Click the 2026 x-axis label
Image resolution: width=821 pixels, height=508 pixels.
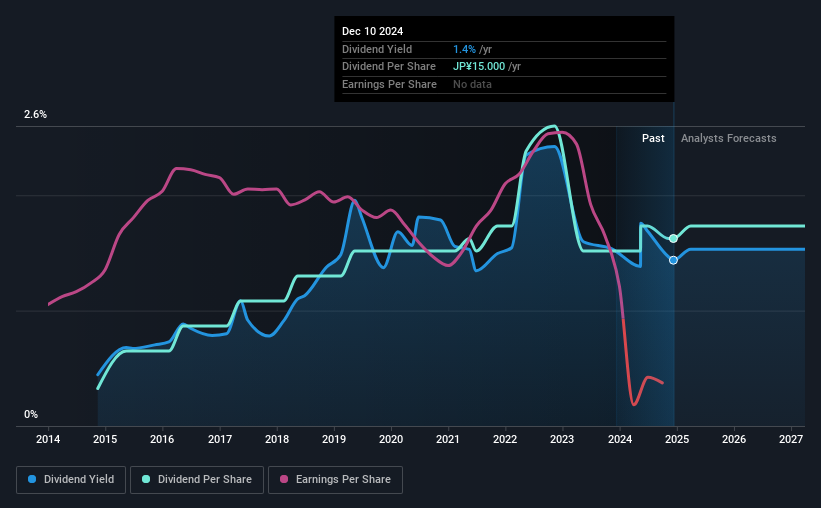tap(734, 439)
